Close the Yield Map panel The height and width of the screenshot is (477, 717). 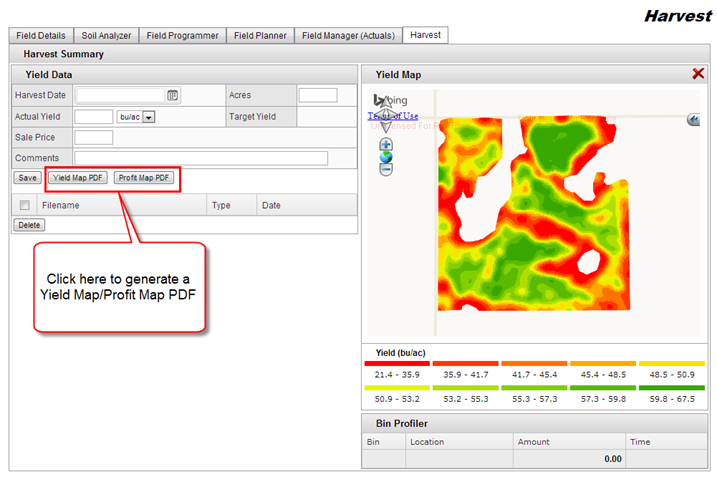[698, 74]
